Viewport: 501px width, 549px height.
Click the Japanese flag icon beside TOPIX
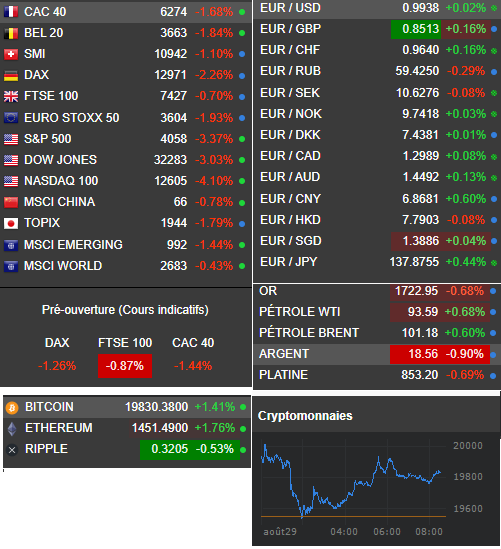coord(11,223)
